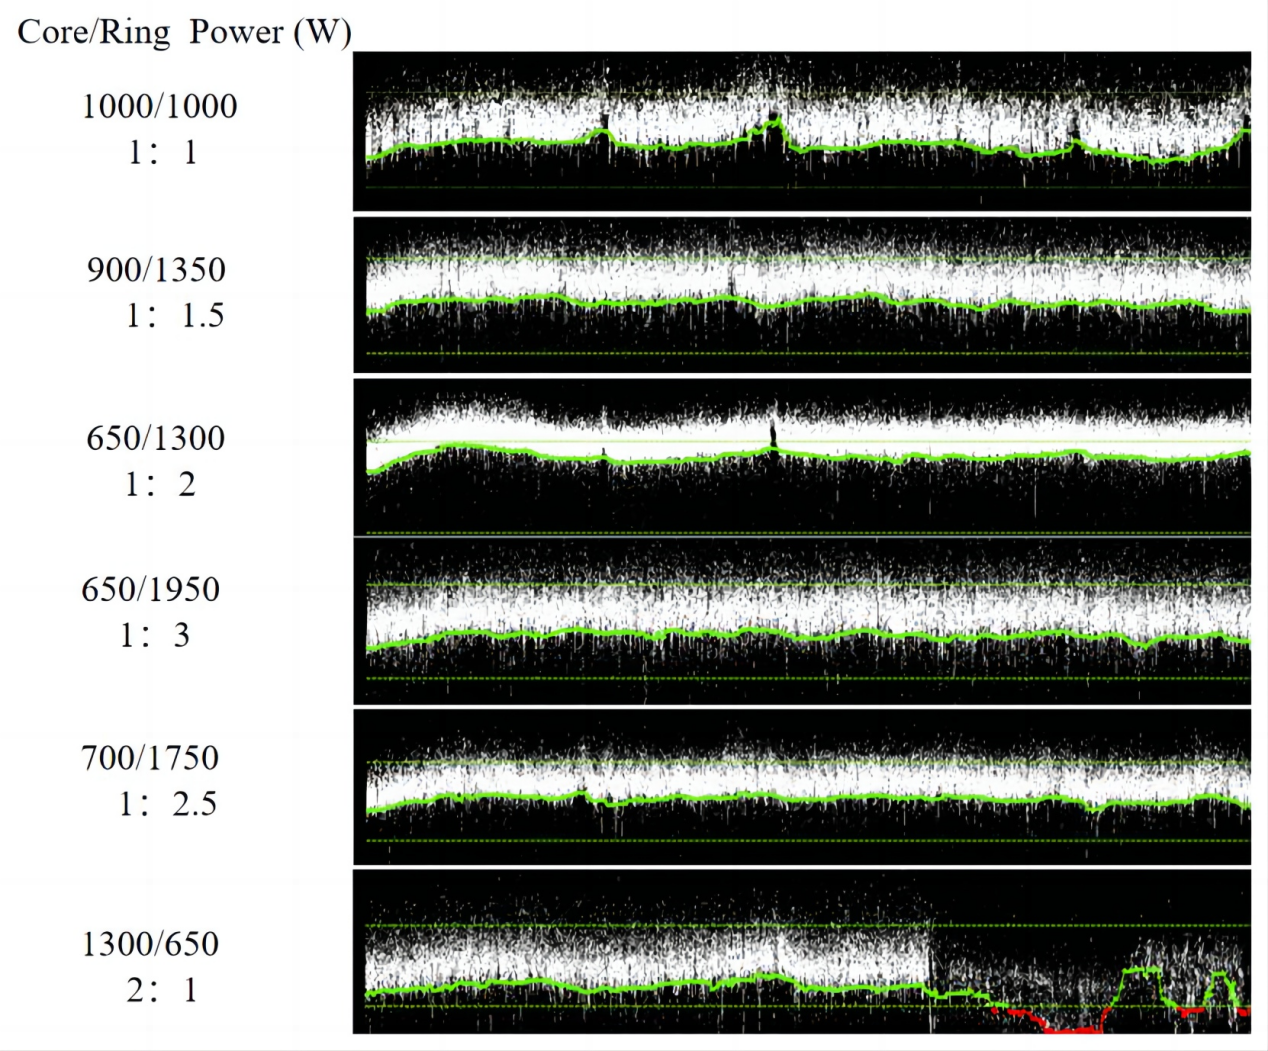Select the '650/1950' power label

[x=151, y=589]
